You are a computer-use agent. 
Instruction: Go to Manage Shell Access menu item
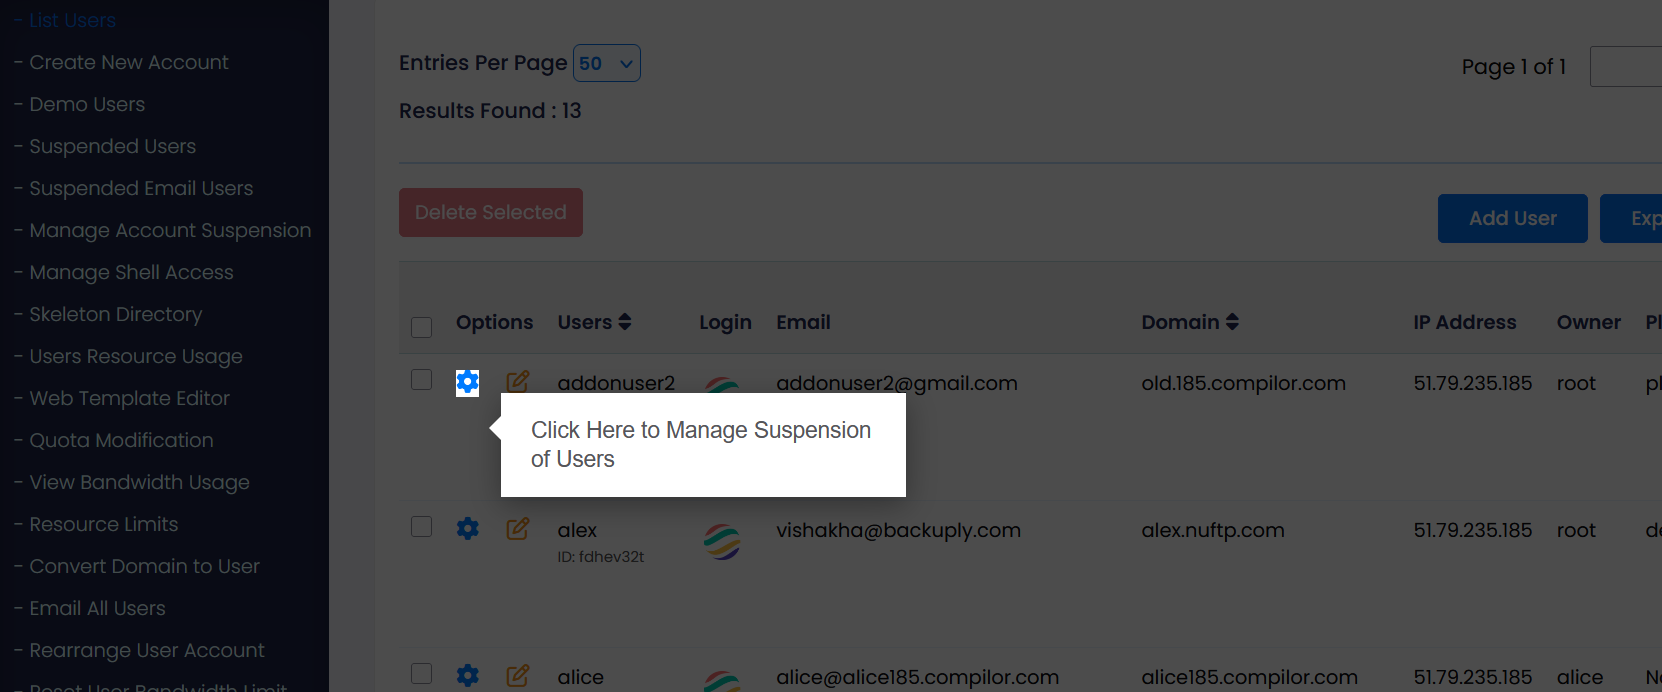131,272
